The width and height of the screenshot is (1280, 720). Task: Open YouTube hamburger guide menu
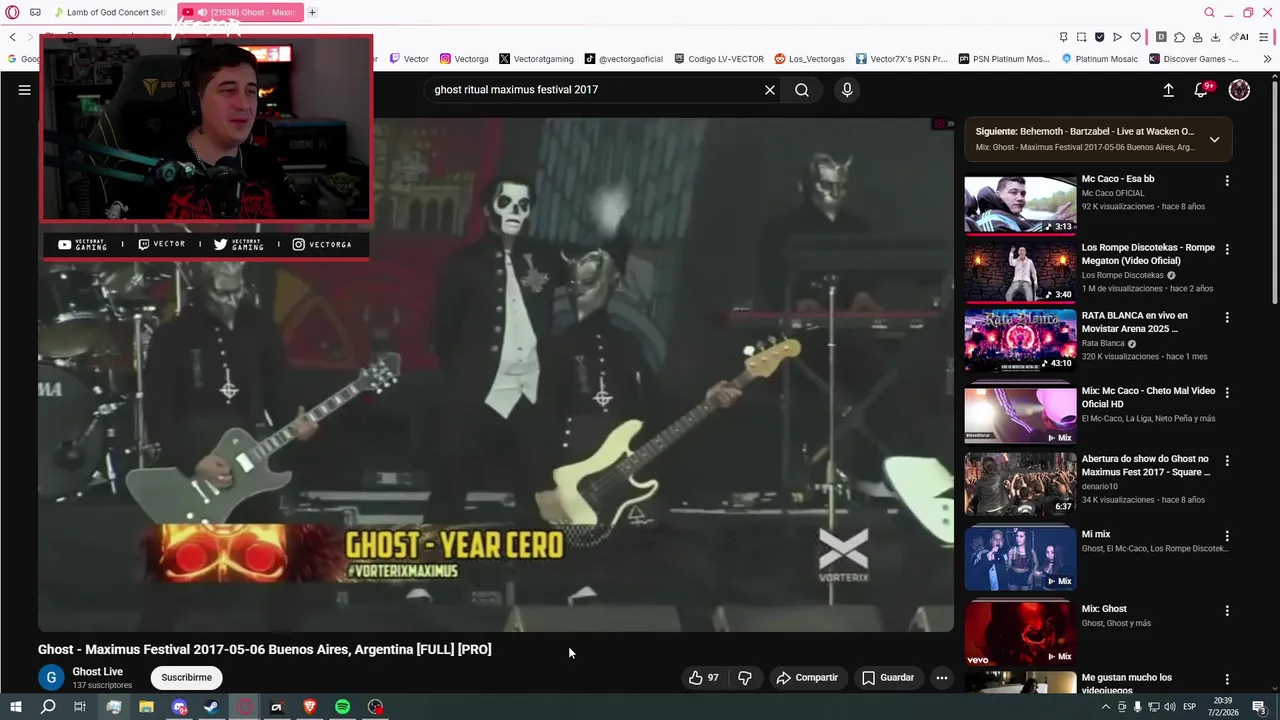(24, 90)
